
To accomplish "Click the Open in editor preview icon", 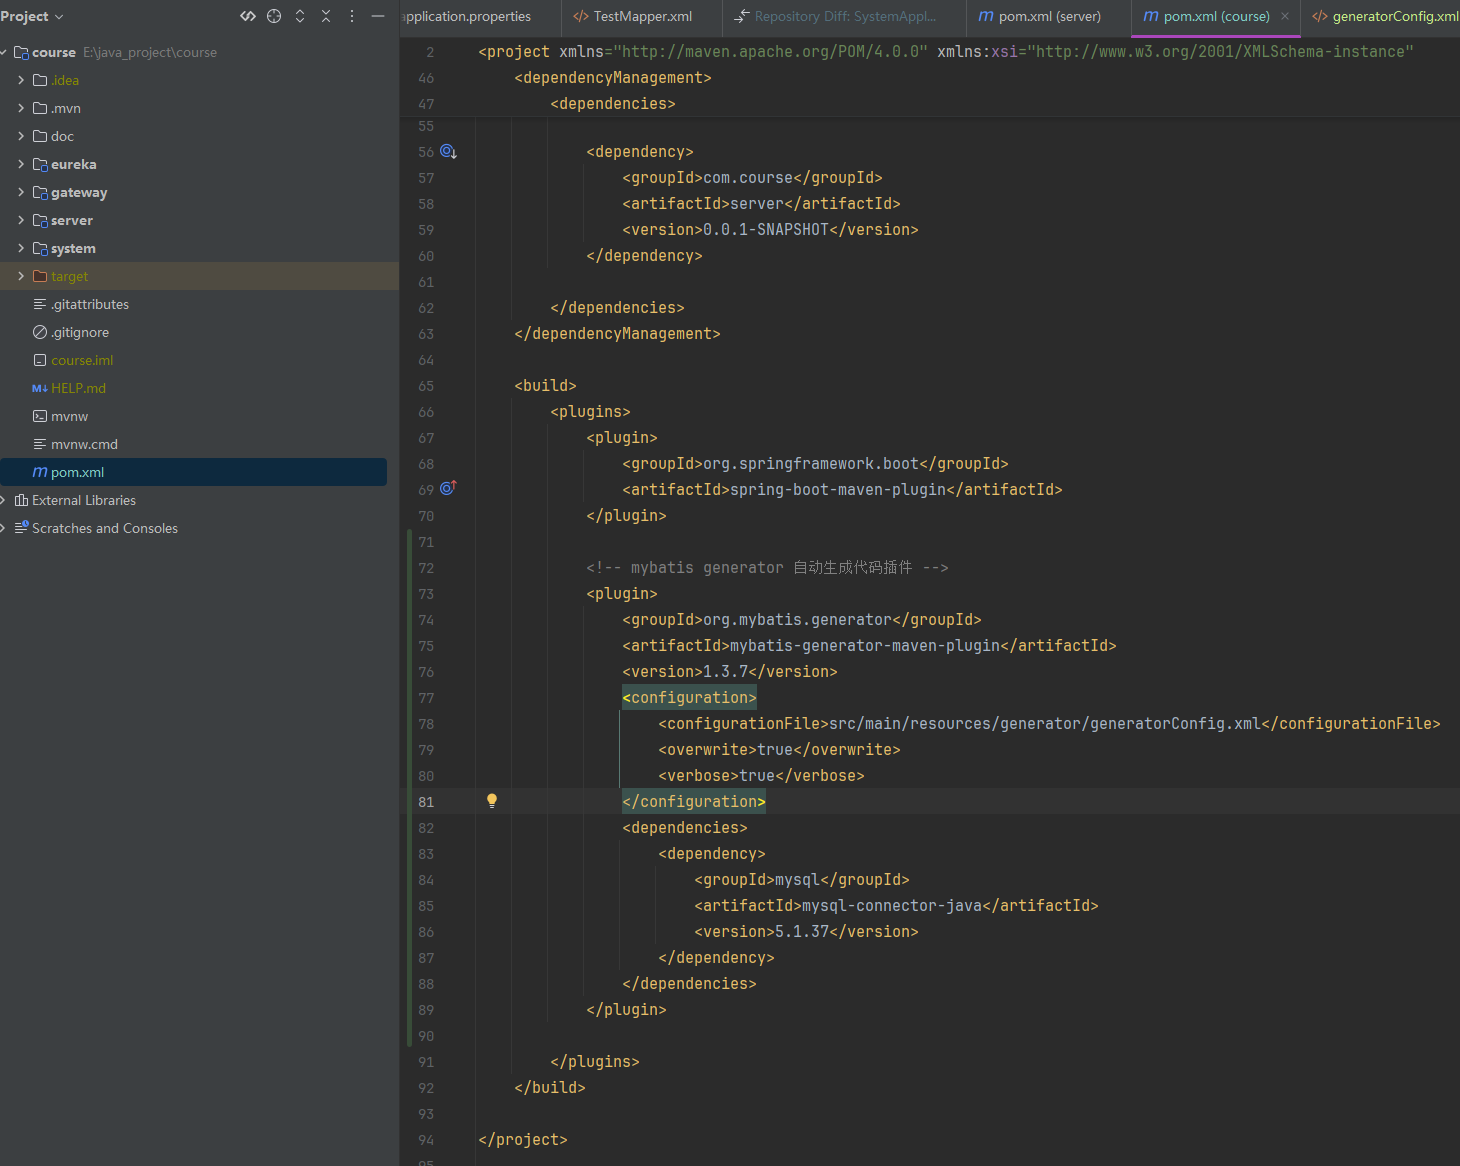I will [248, 16].
